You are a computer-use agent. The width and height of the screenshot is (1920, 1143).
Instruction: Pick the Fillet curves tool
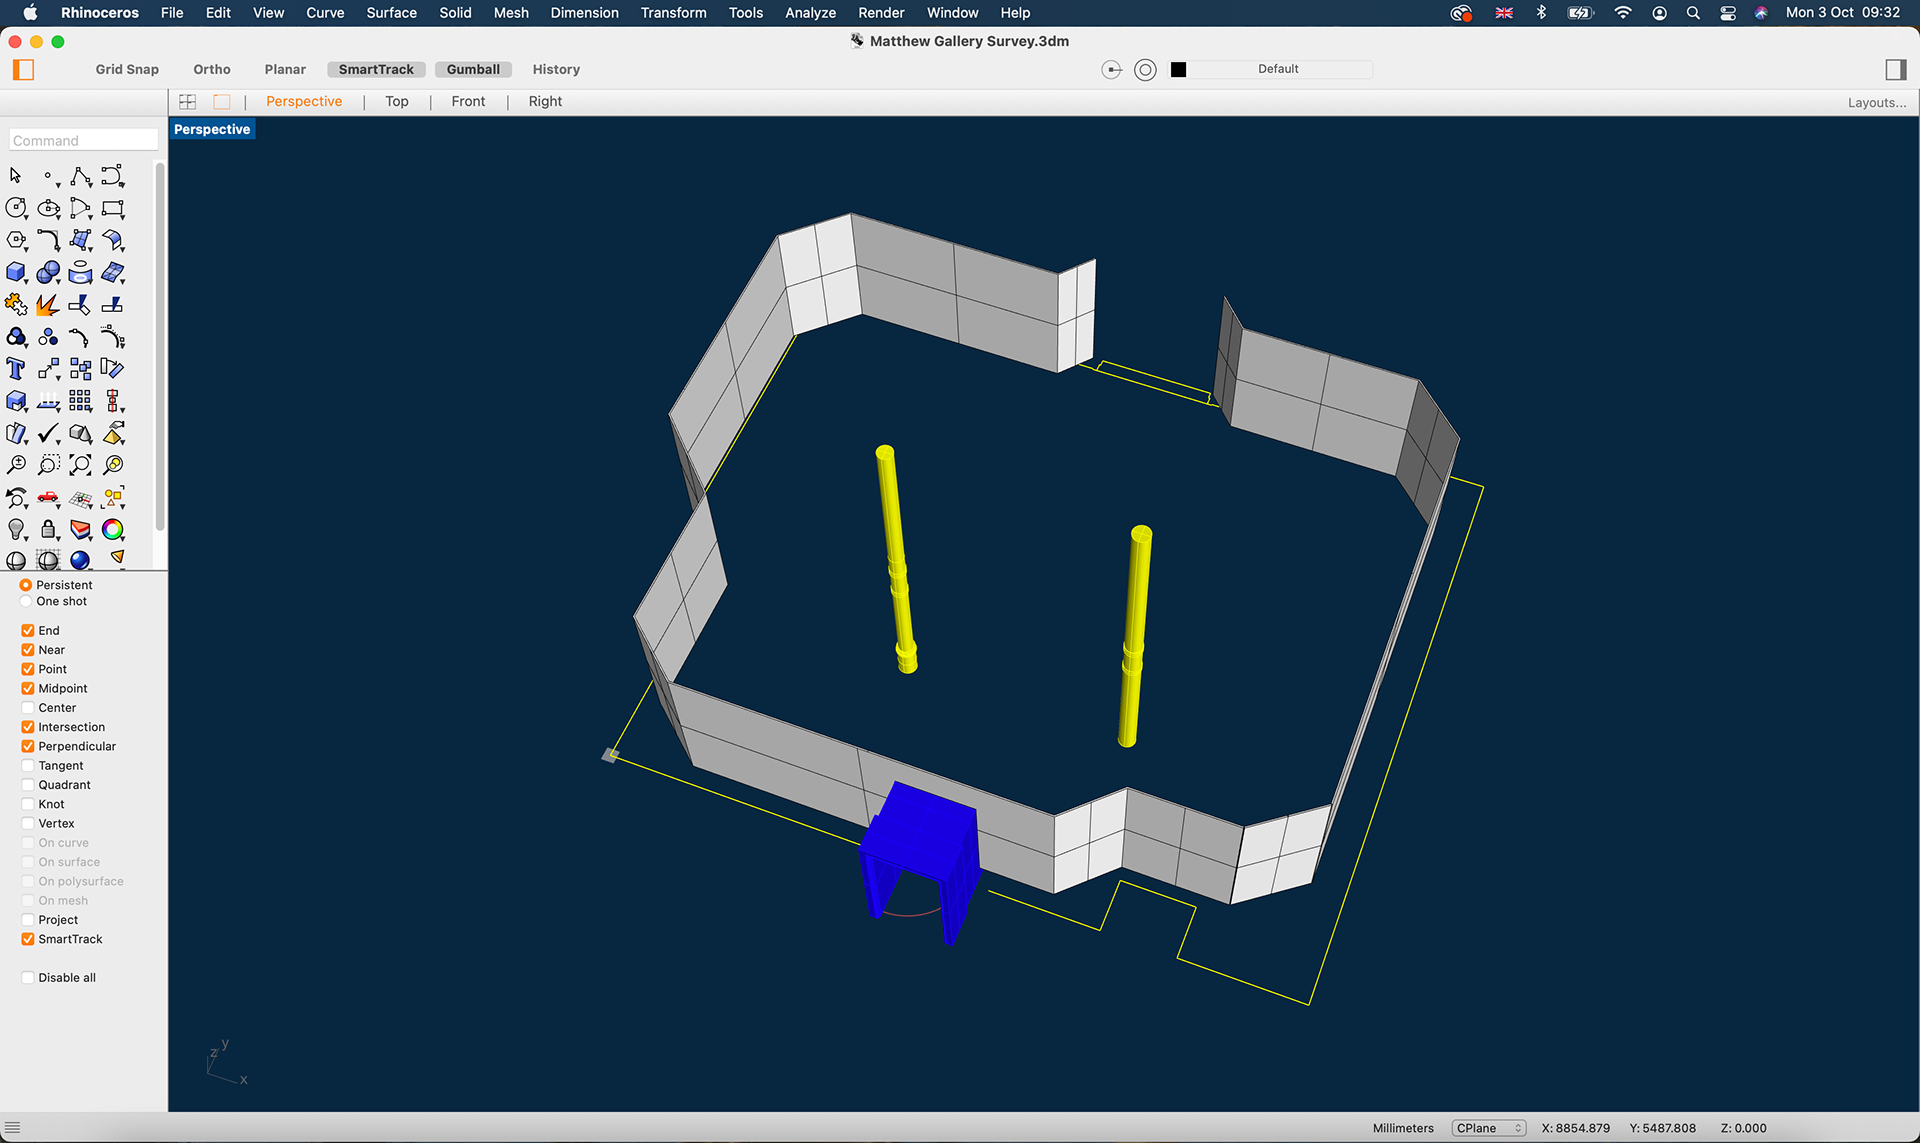click(48, 240)
